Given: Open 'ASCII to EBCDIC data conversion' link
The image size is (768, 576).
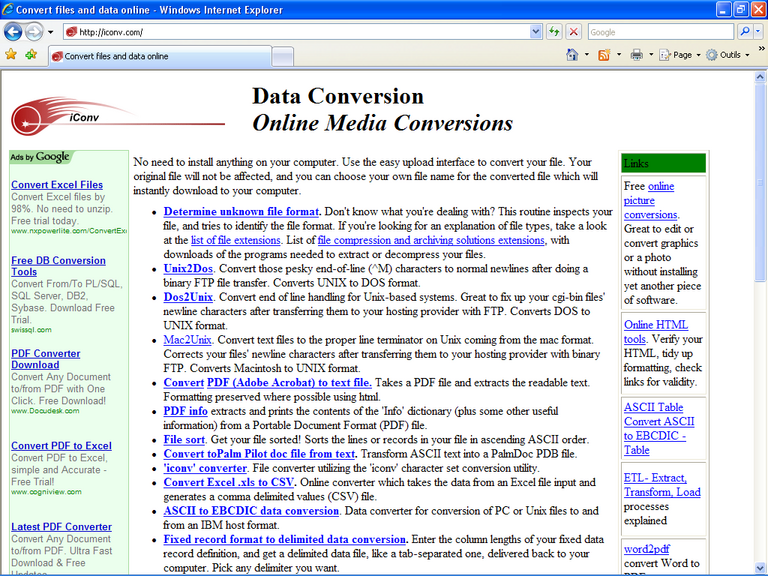Looking at the screenshot, I should [251, 510].
